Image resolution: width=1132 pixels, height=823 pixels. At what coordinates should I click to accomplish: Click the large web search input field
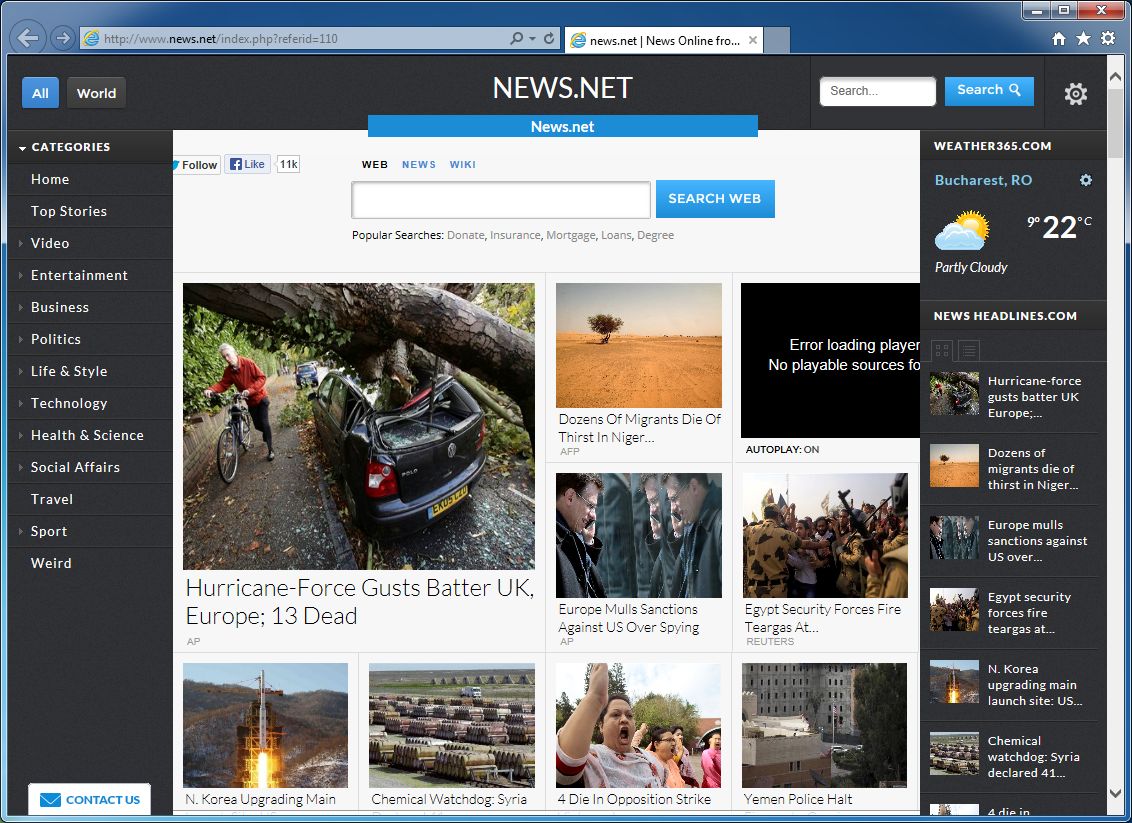point(500,199)
